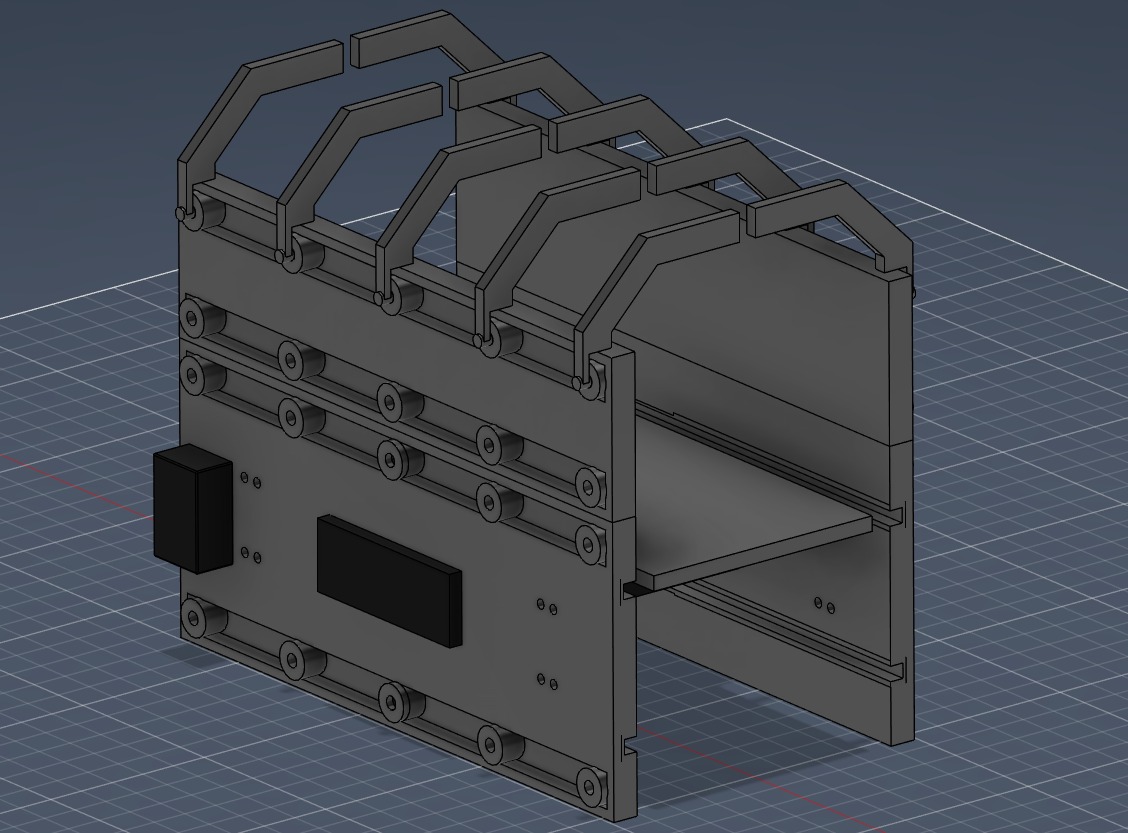Click the upper hole pair beside the small black box
Viewport: 1128px width, 833px height.
[251, 480]
